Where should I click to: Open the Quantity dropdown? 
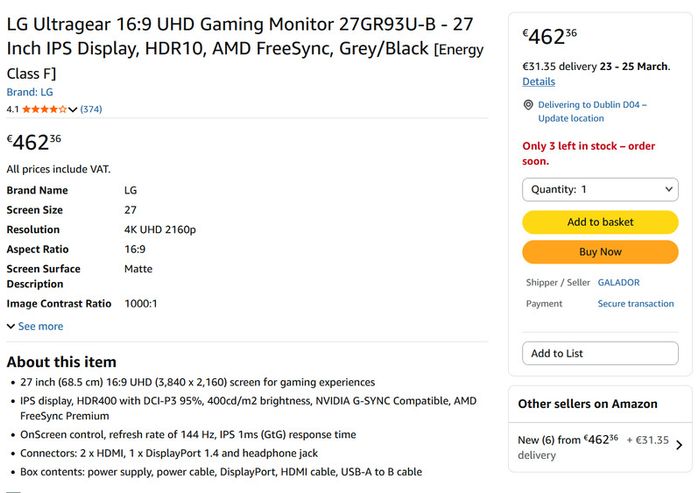pos(600,190)
